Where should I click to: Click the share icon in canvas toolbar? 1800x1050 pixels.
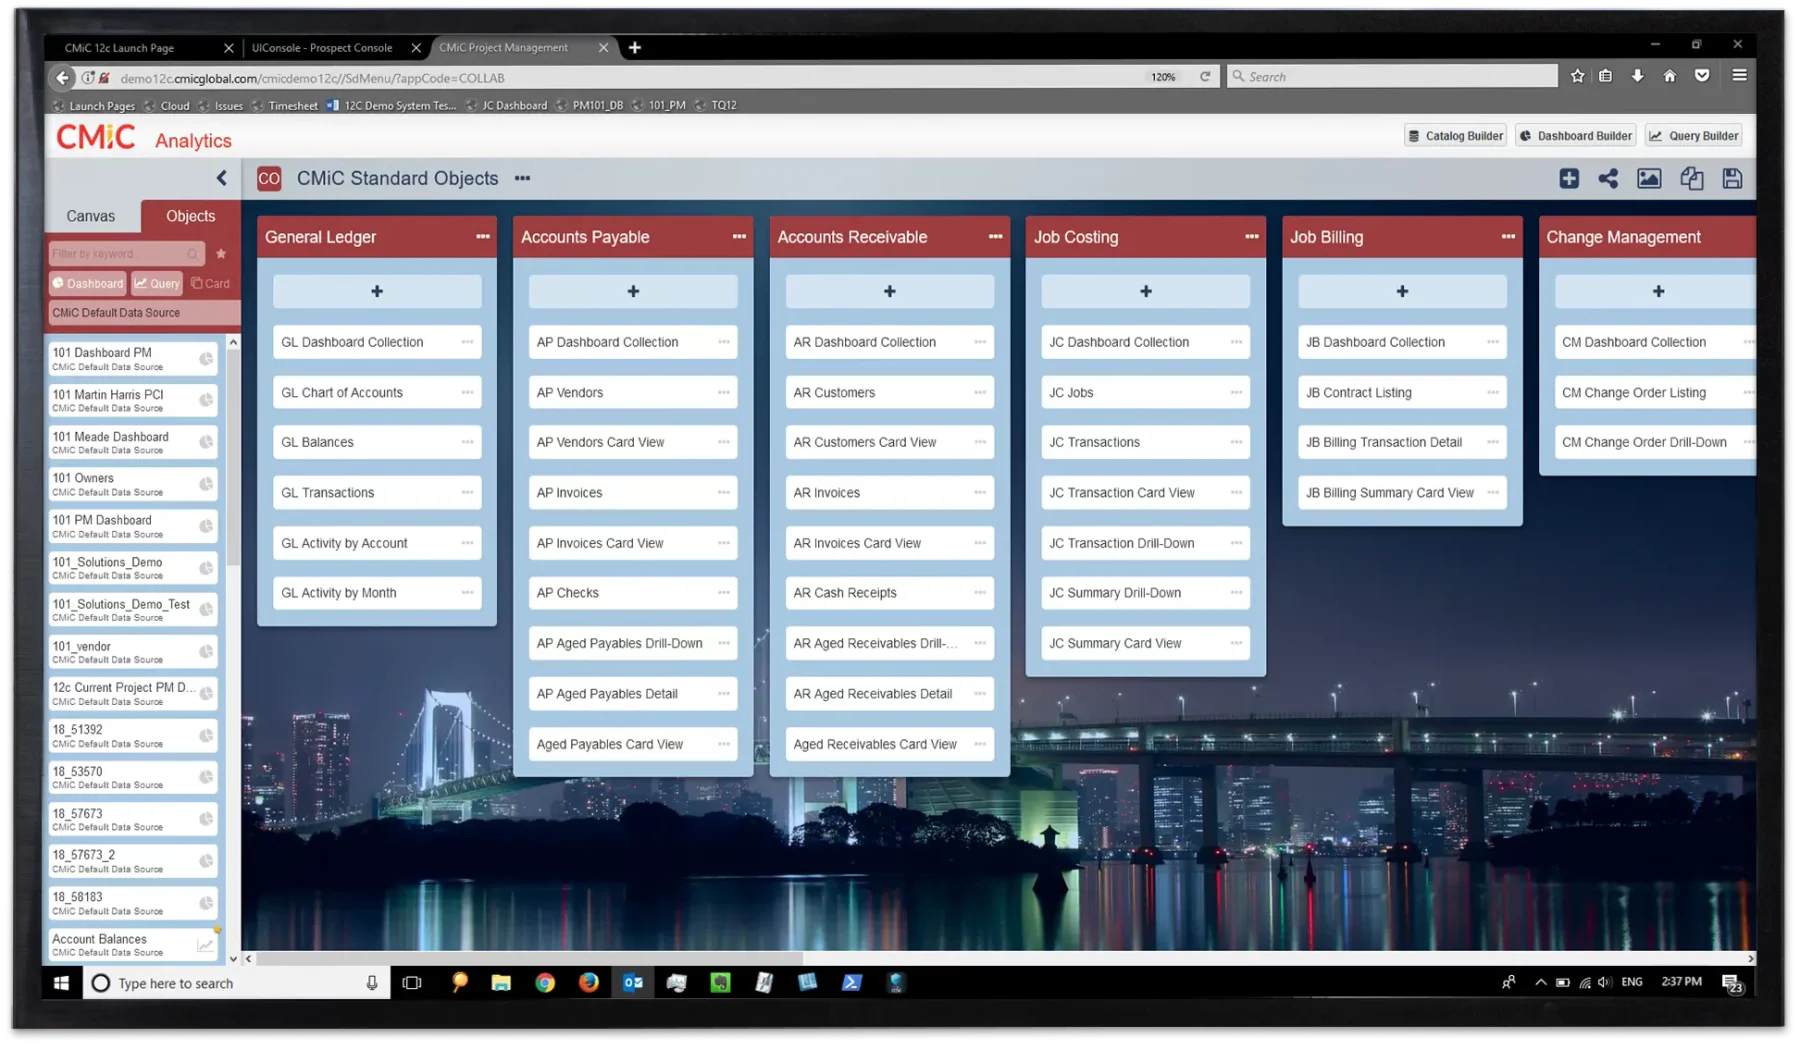pos(1608,179)
